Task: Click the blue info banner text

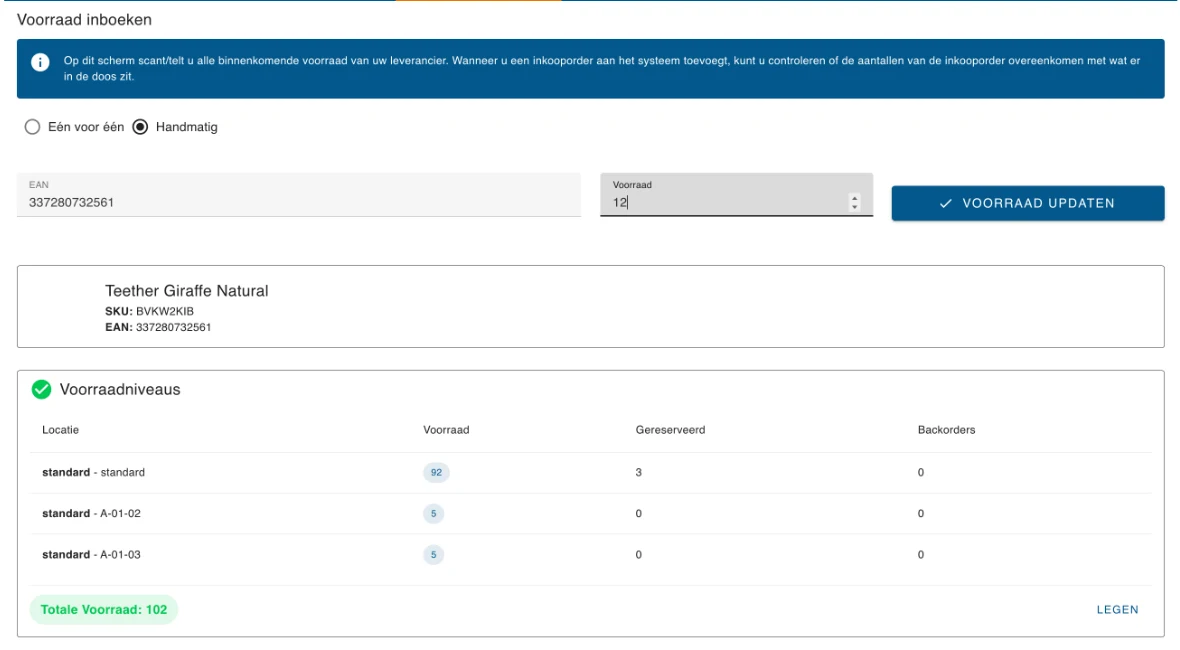Action: tap(602, 68)
